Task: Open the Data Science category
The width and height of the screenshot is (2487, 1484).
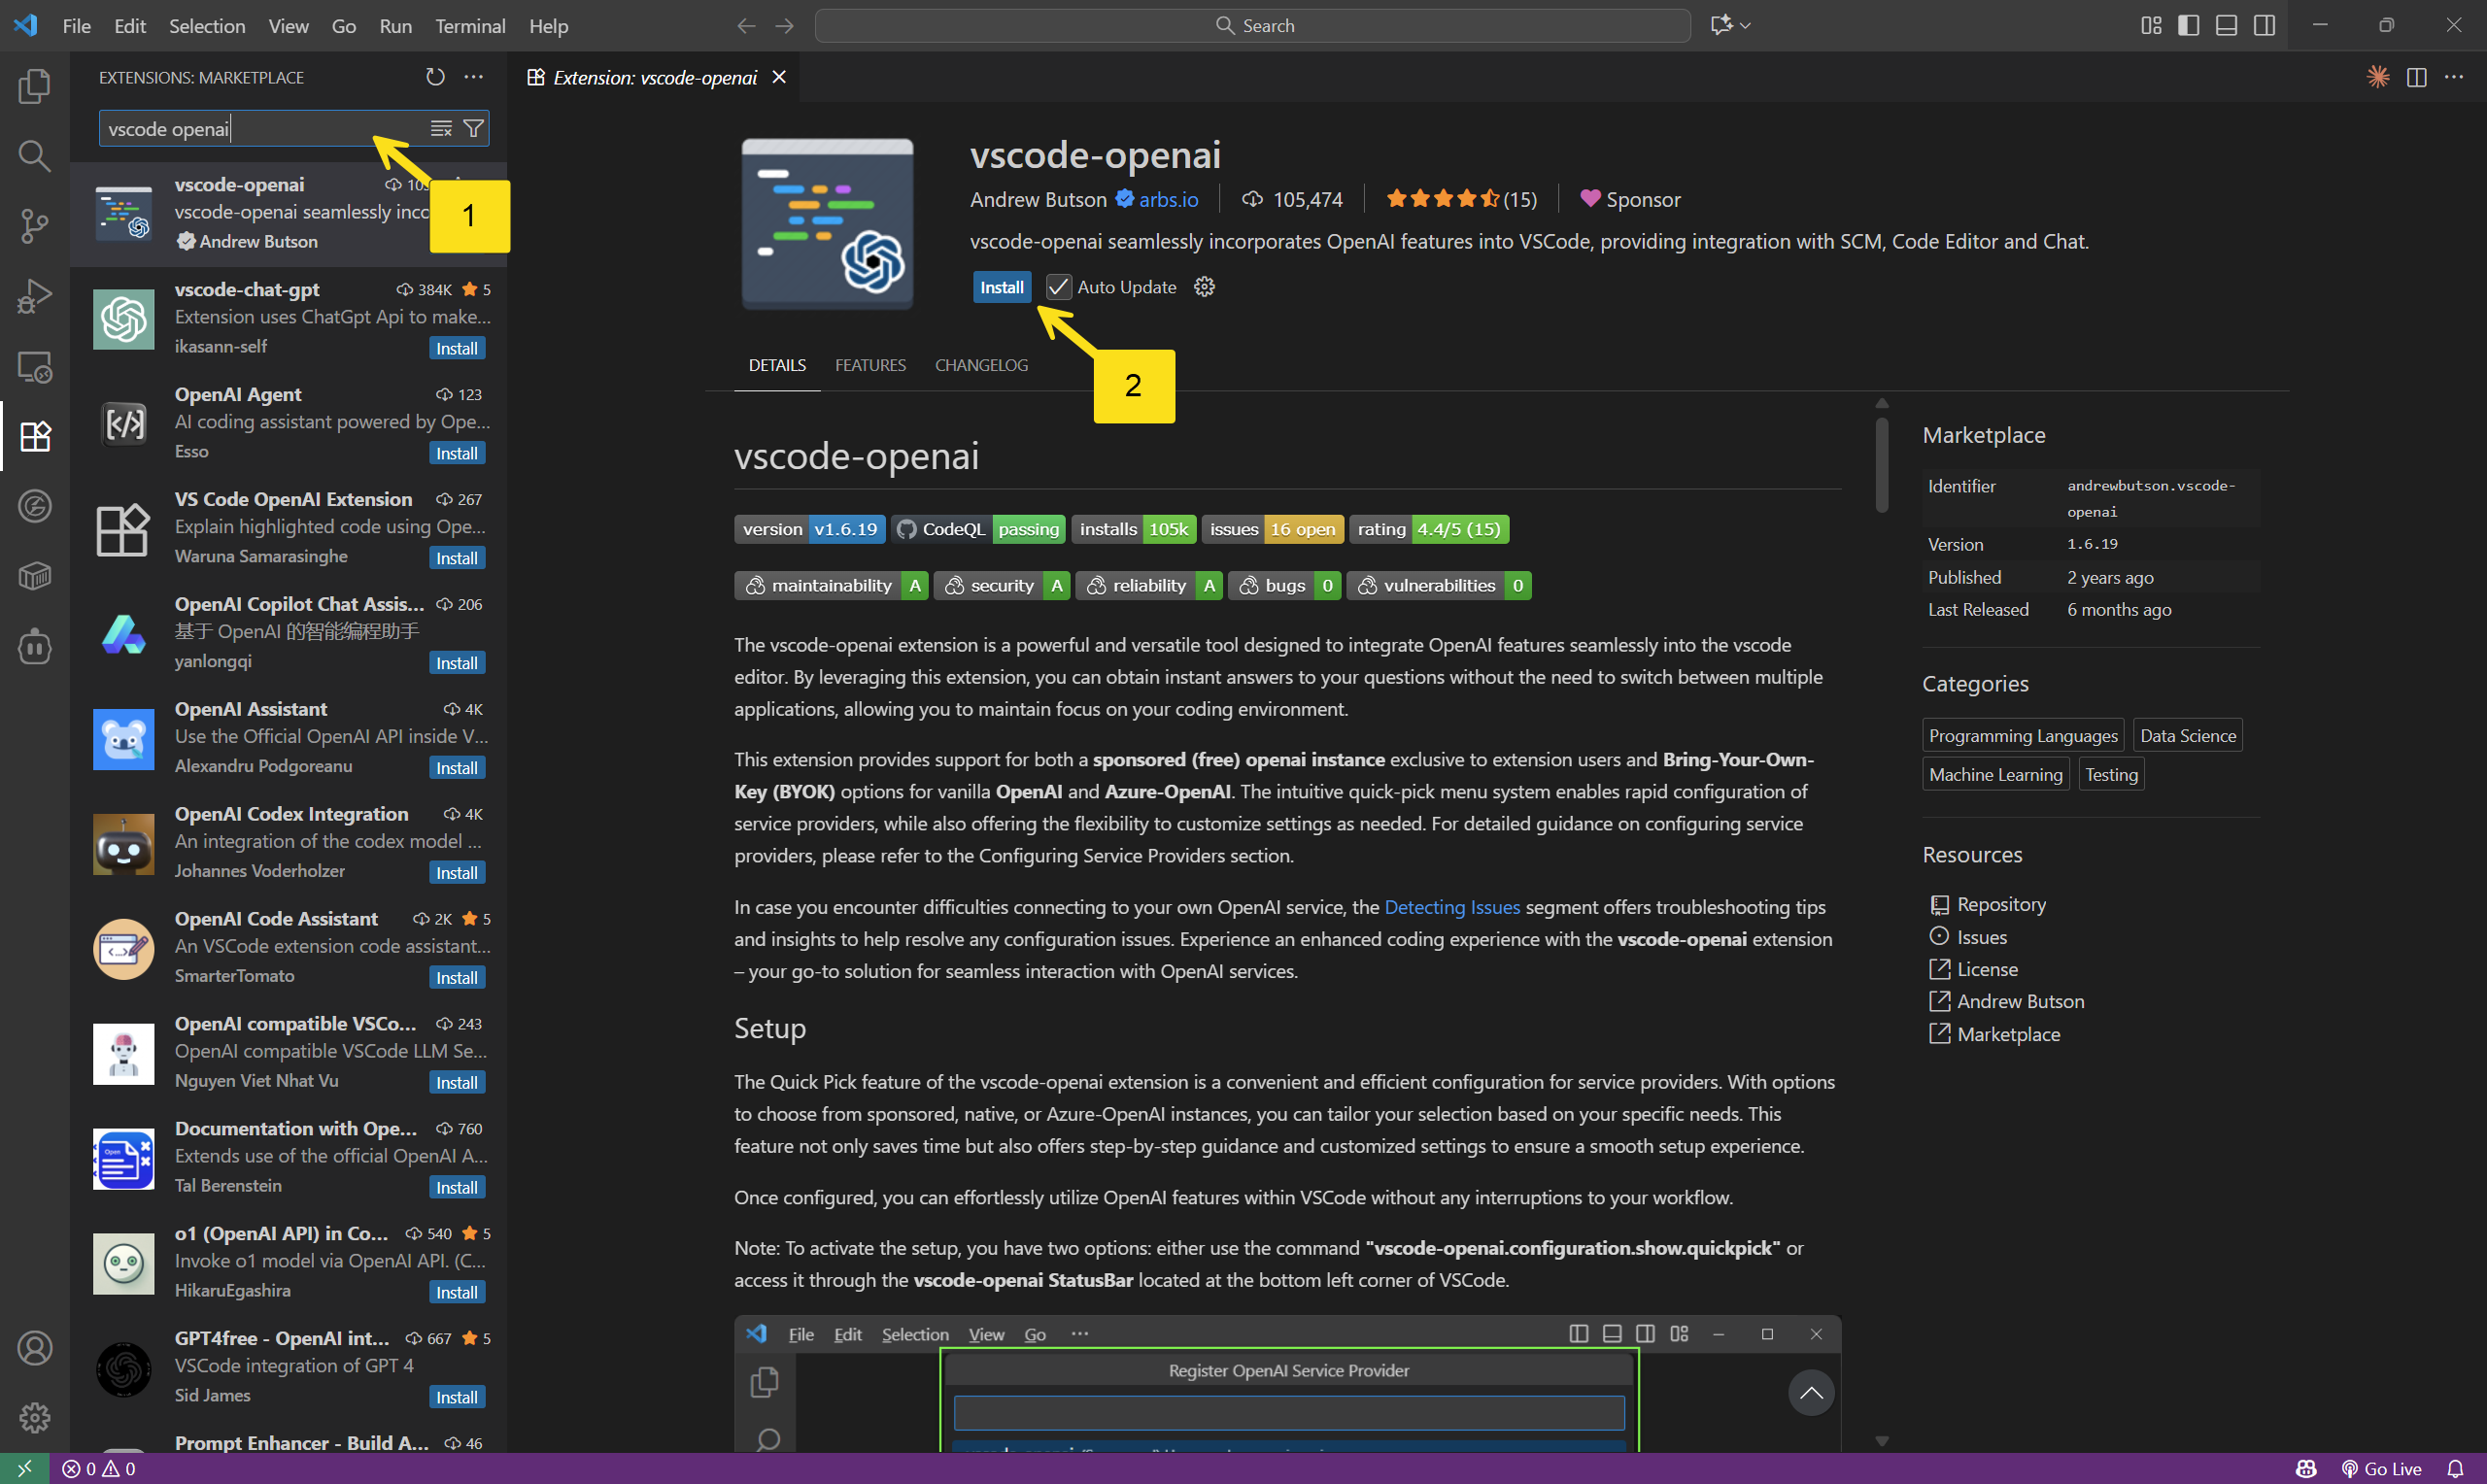Action: pyautogui.click(x=2187, y=735)
